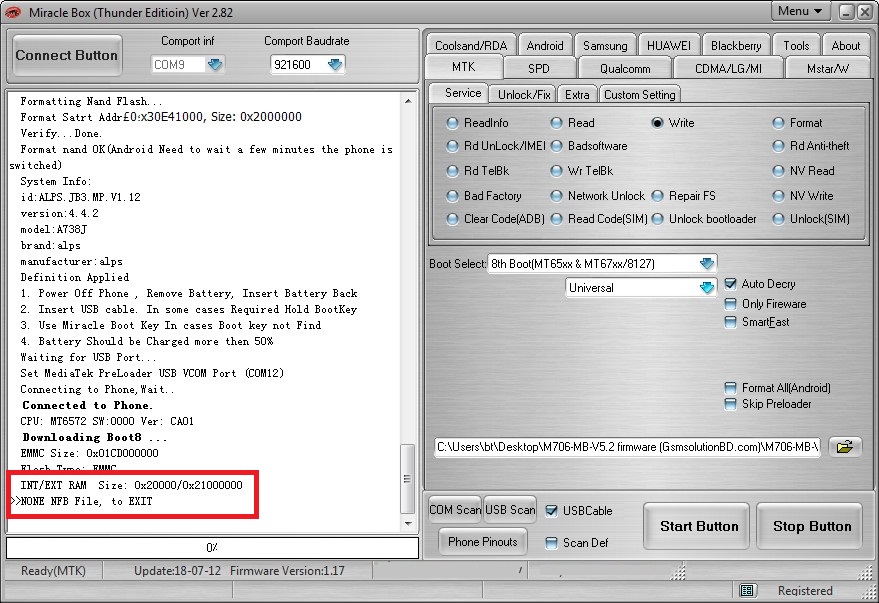
Task: Open the firmware file browse folder icon
Action: (844, 447)
